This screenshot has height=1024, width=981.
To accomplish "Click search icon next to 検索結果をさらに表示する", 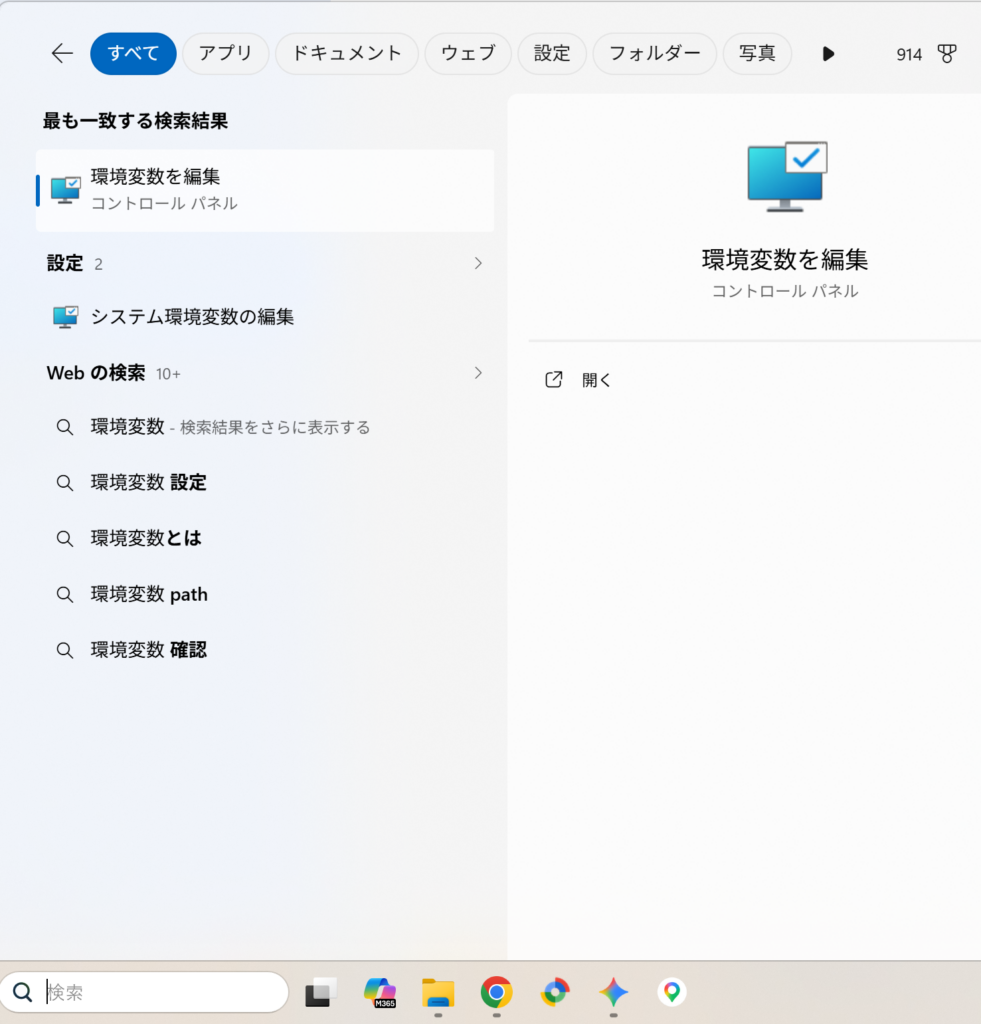I will coord(65,428).
